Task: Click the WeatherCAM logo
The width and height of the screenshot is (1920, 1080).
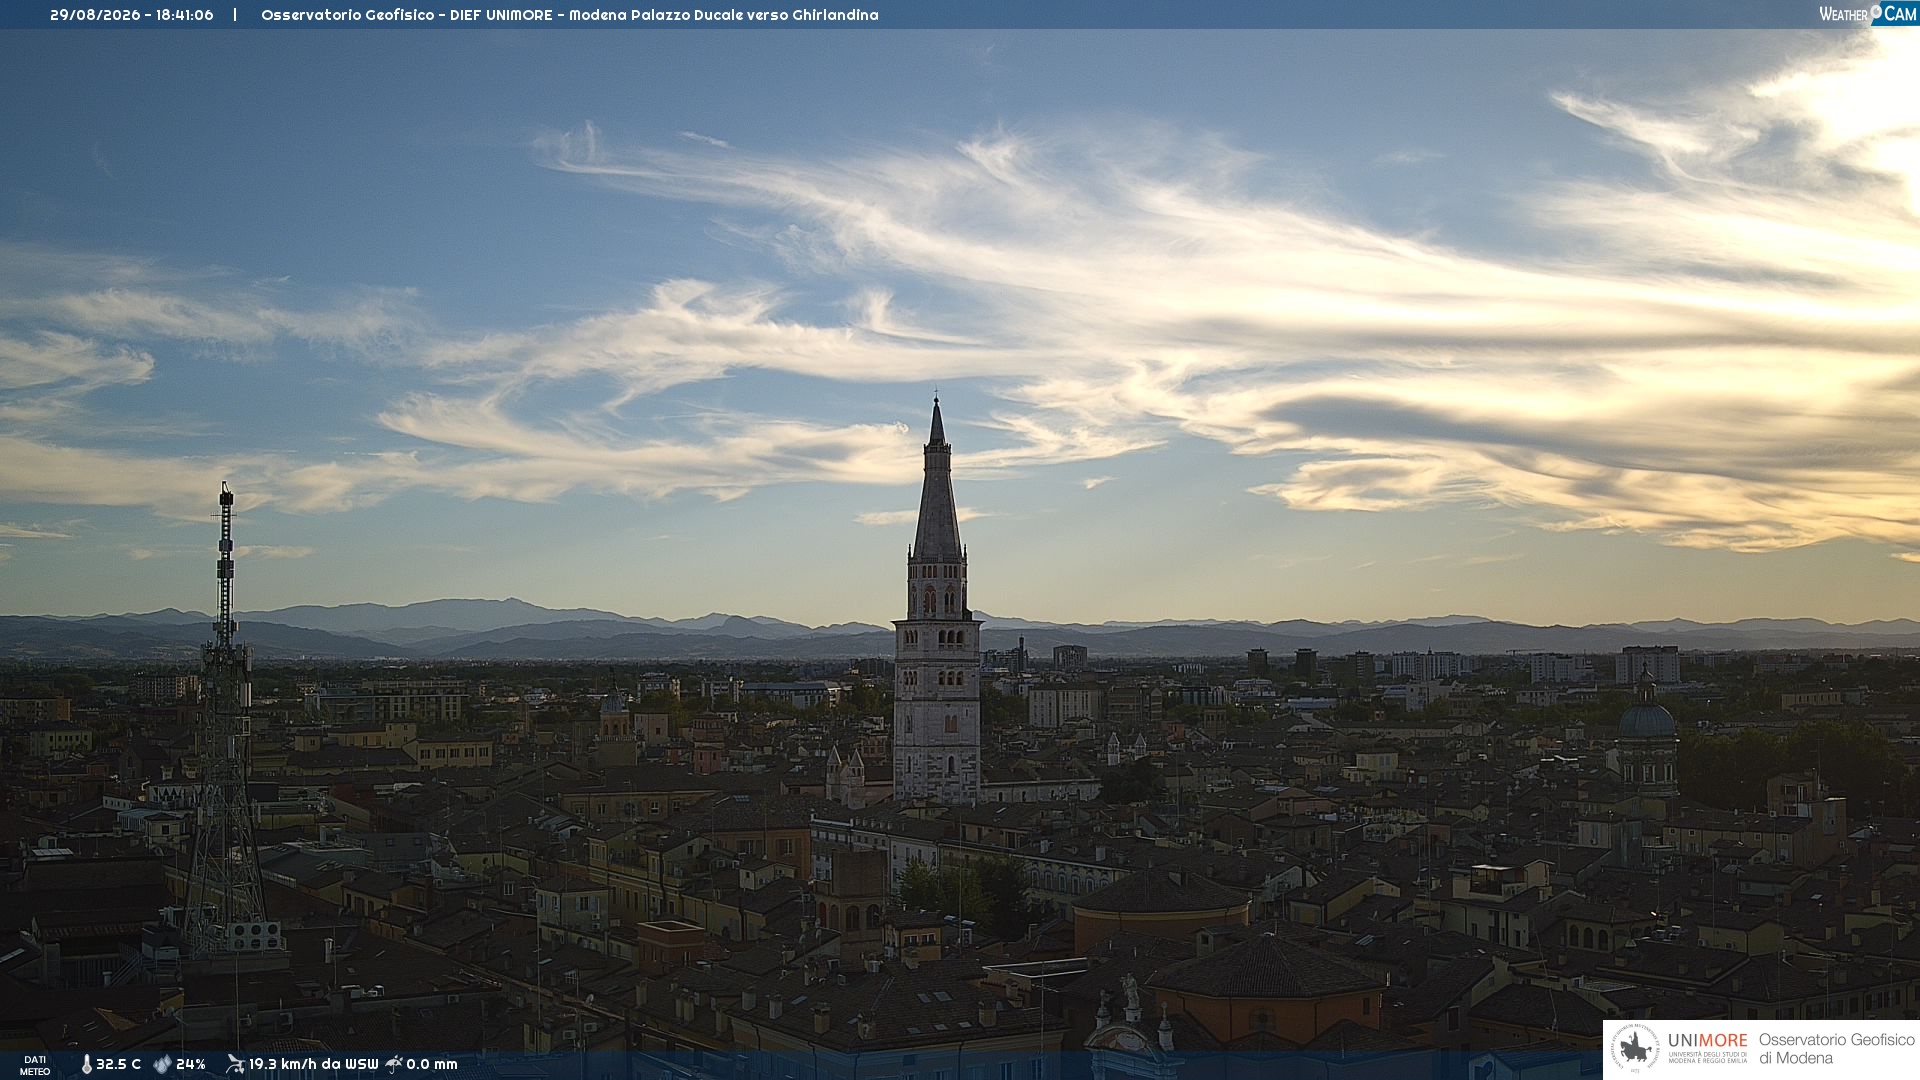Action: click(x=1867, y=14)
